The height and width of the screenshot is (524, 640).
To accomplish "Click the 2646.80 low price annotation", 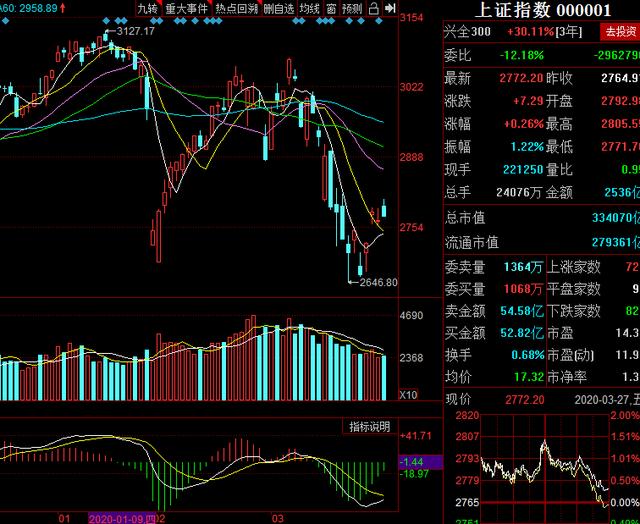I will [x=378, y=282].
